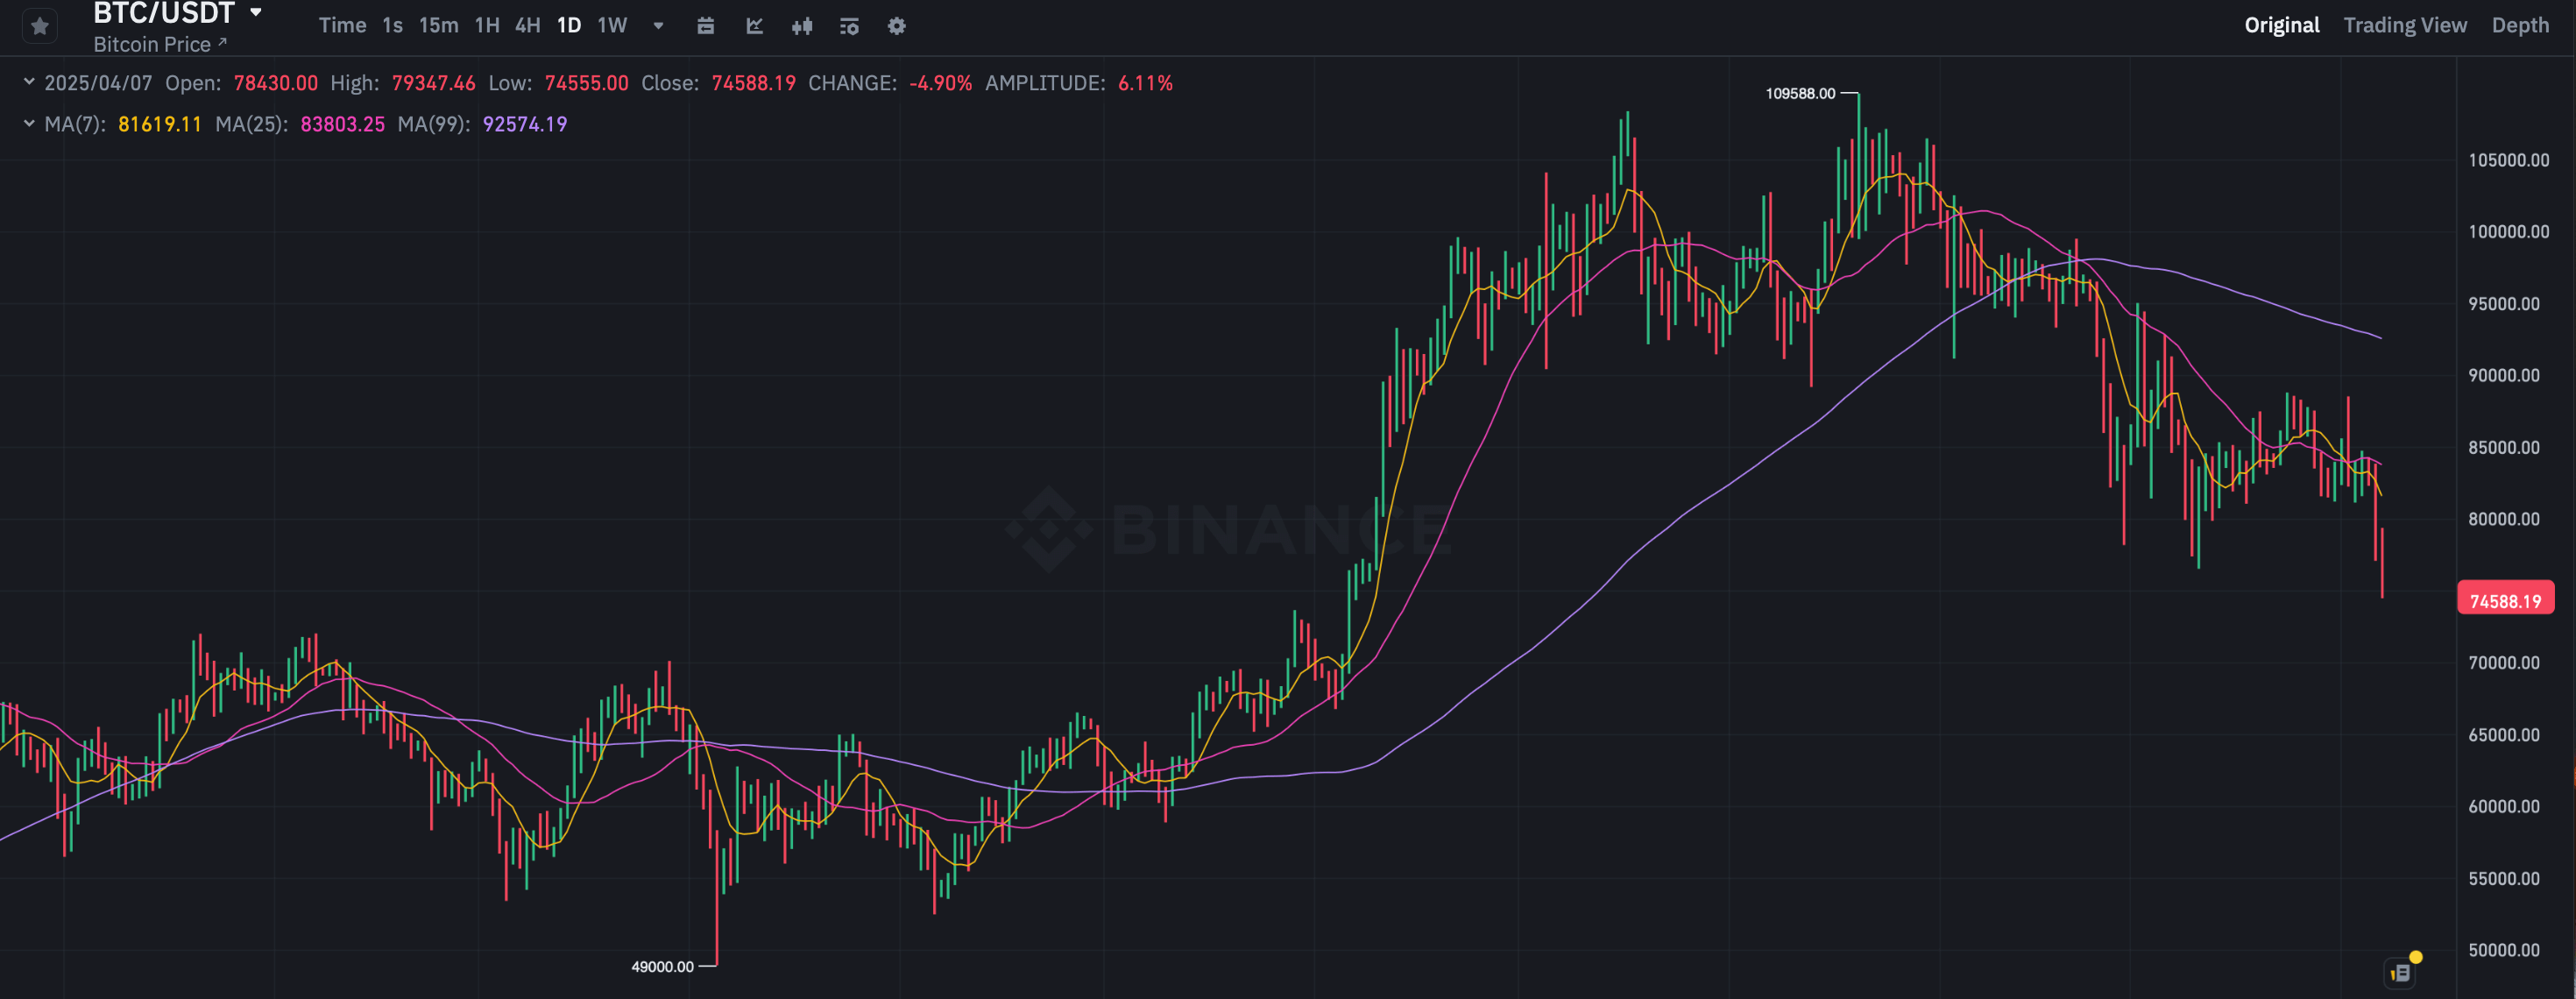
Task: Open chart settings gear icon
Action: point(897,26)
